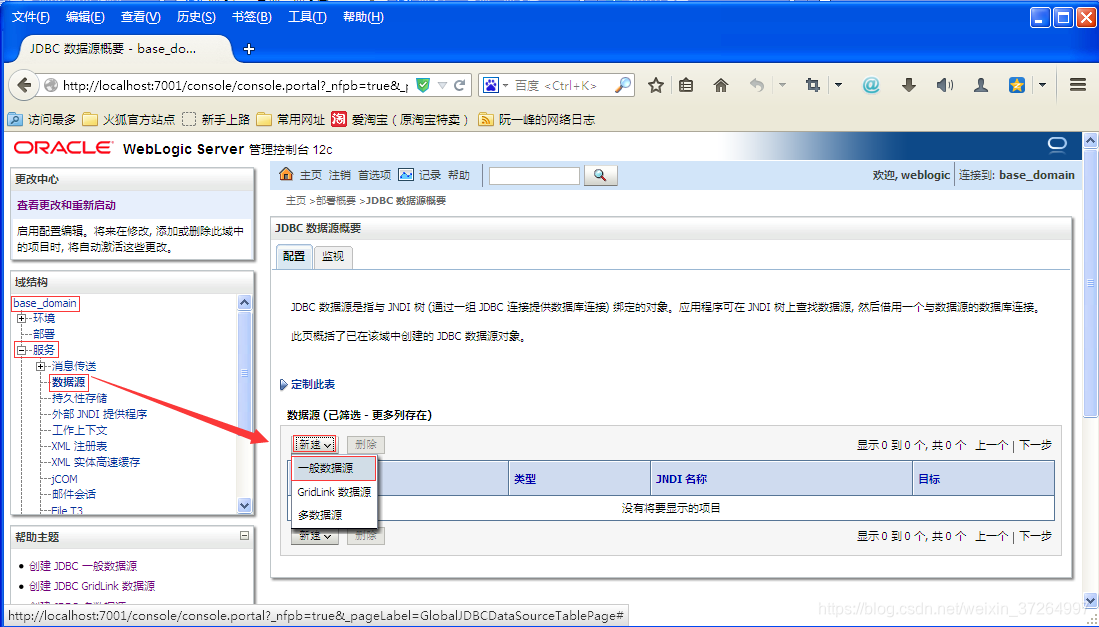Click the browser URL address field
Image resolution: width=1099 pixels, height=627 pixels.
pyautogui.click(x=235, y=85)
